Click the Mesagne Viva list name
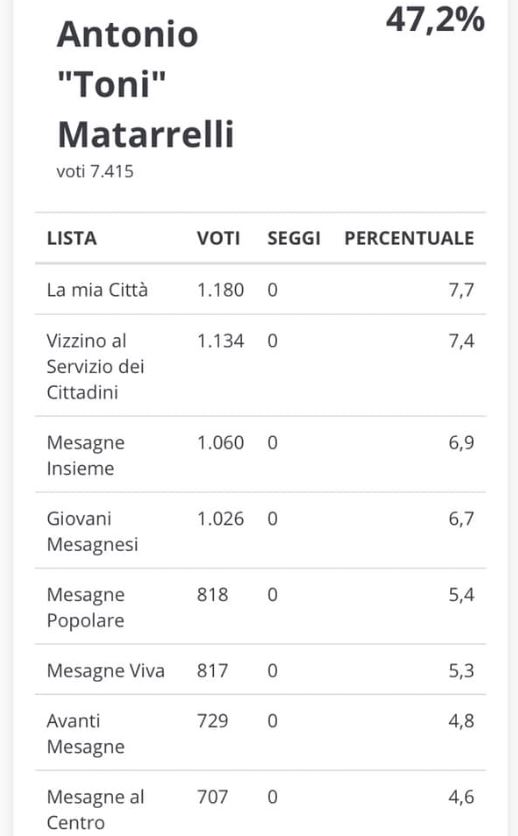The image size is (518, 836). coord(106,671)
